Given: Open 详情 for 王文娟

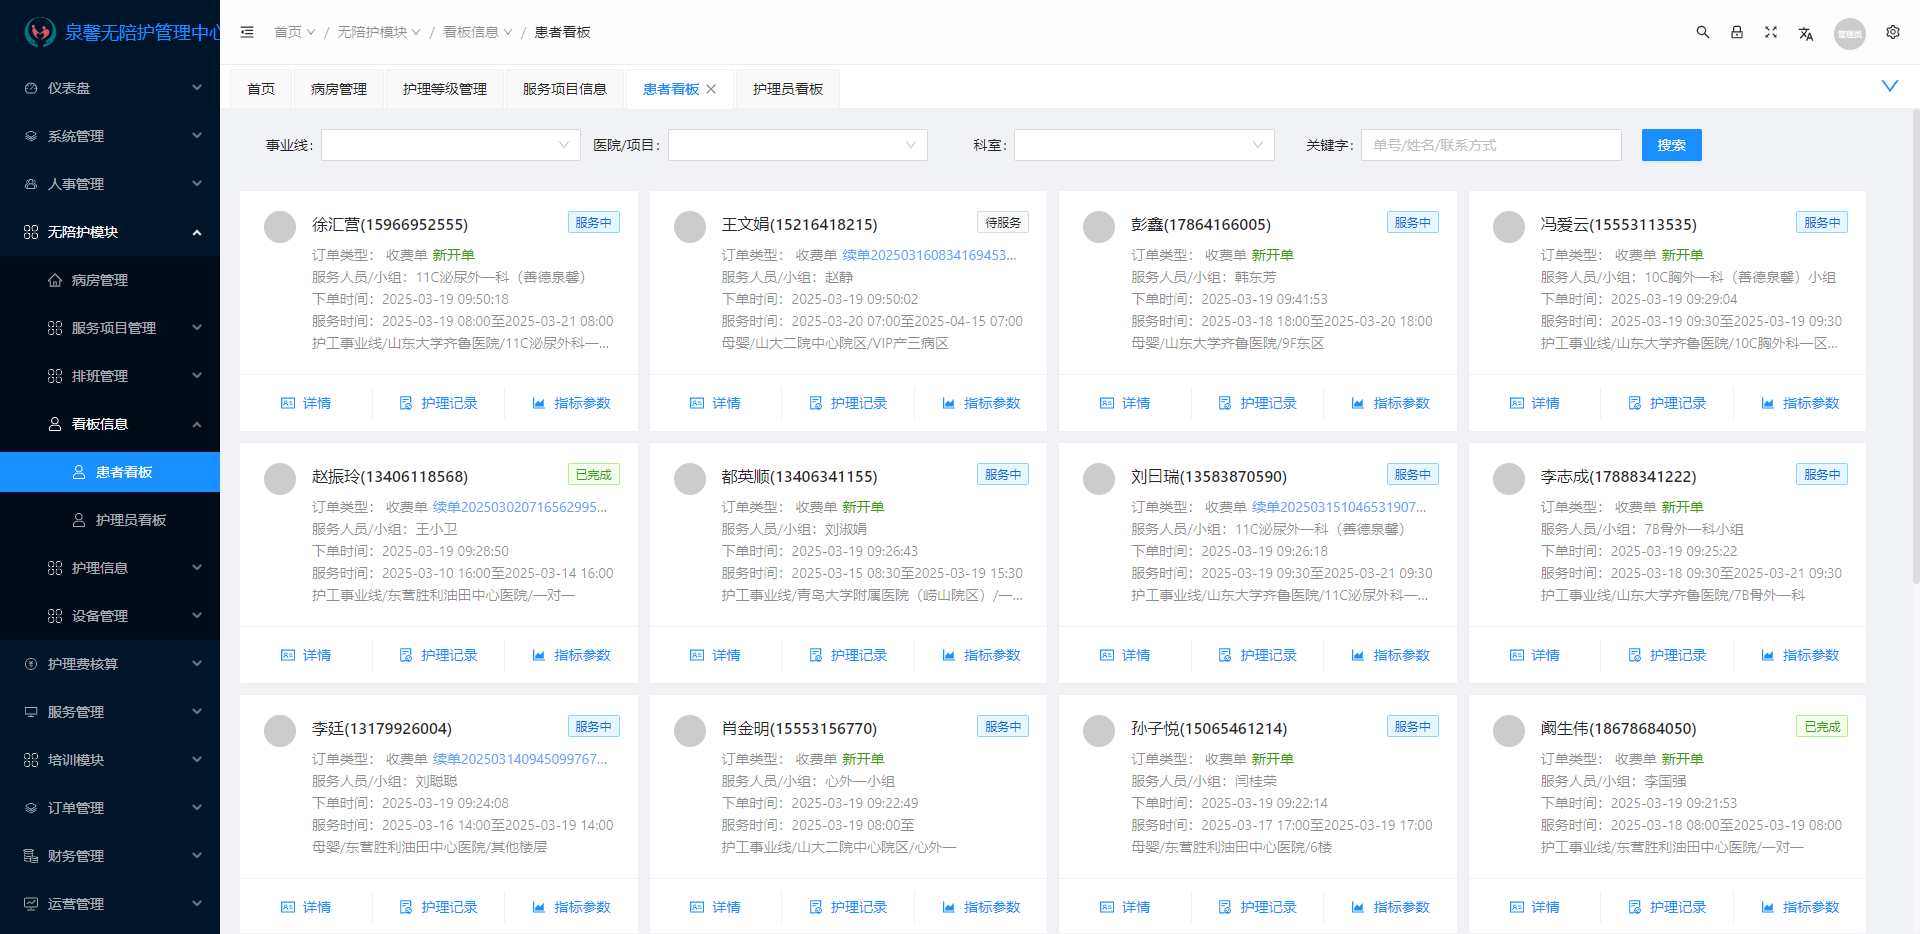Looking at the screenshot, I should coord(715,403).
